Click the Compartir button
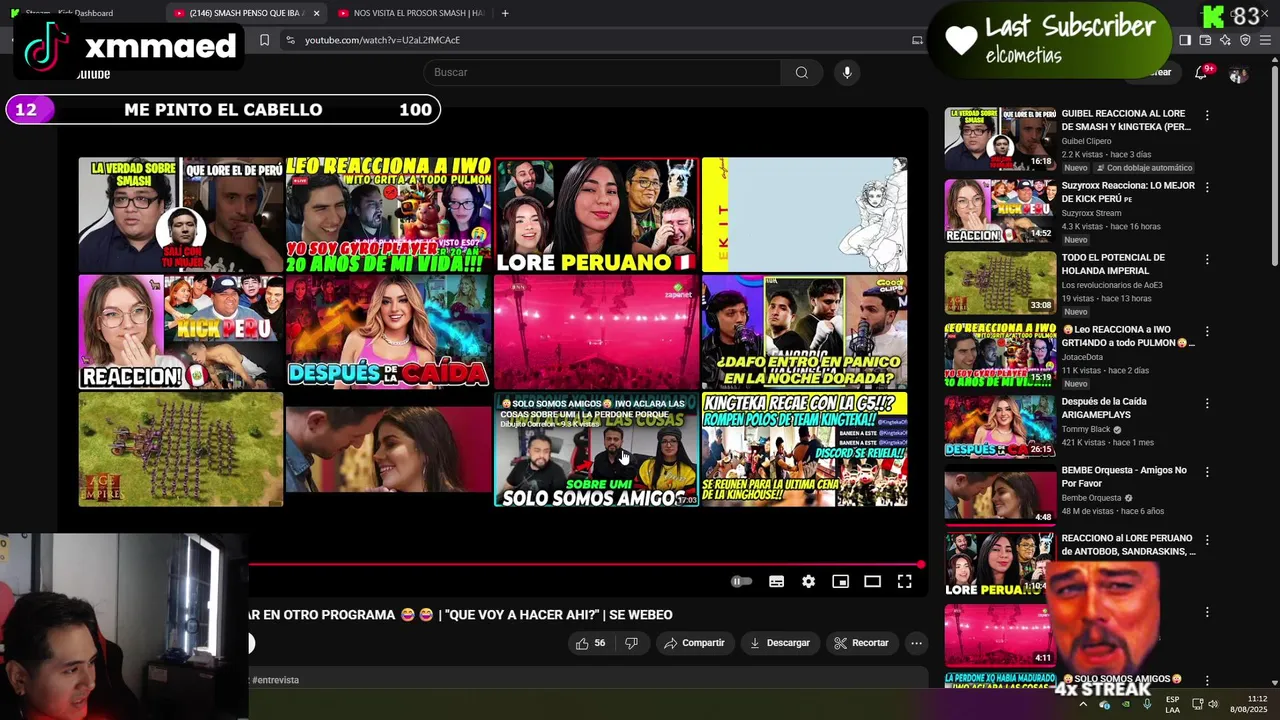The image size is (1280, 720). [x=695, y=643]
